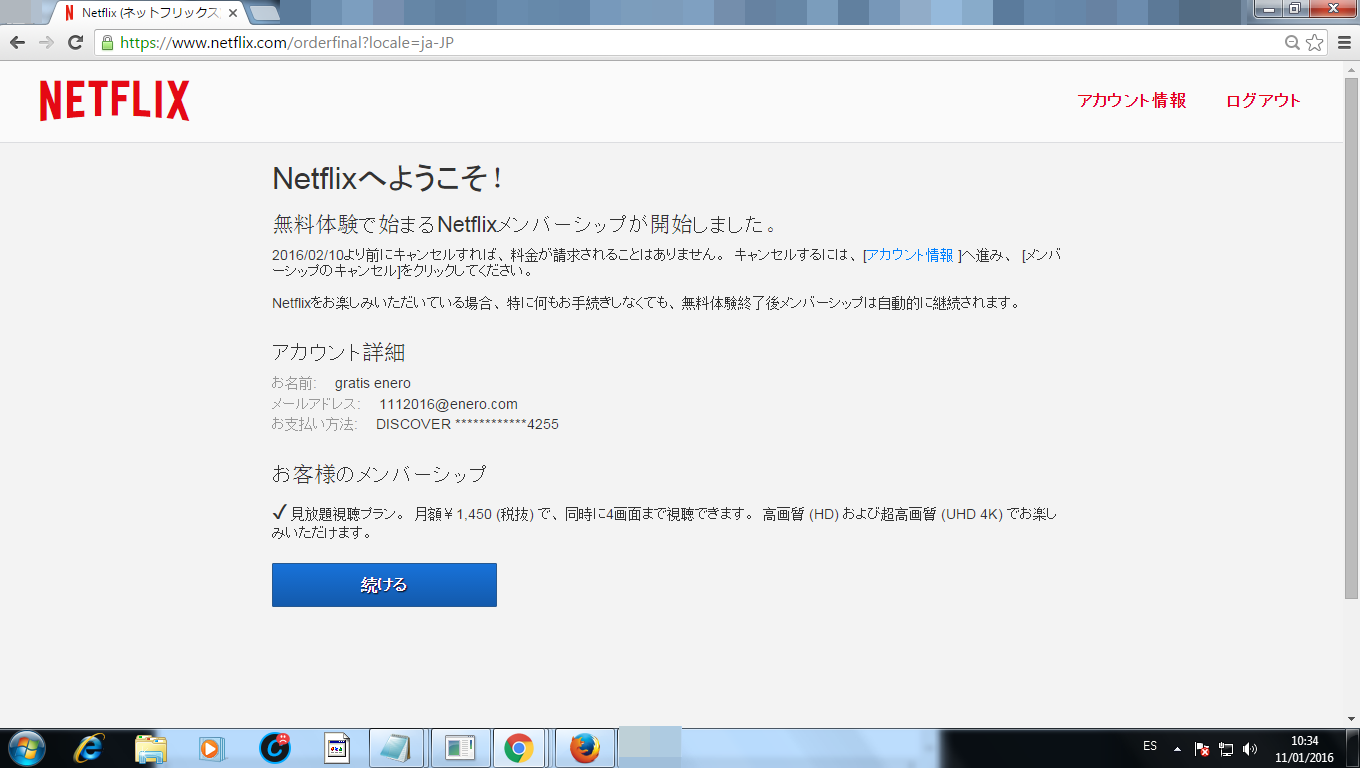1360x768 pixels.
Task: Open Windows Media Player from taskbar
Action: 212,748
